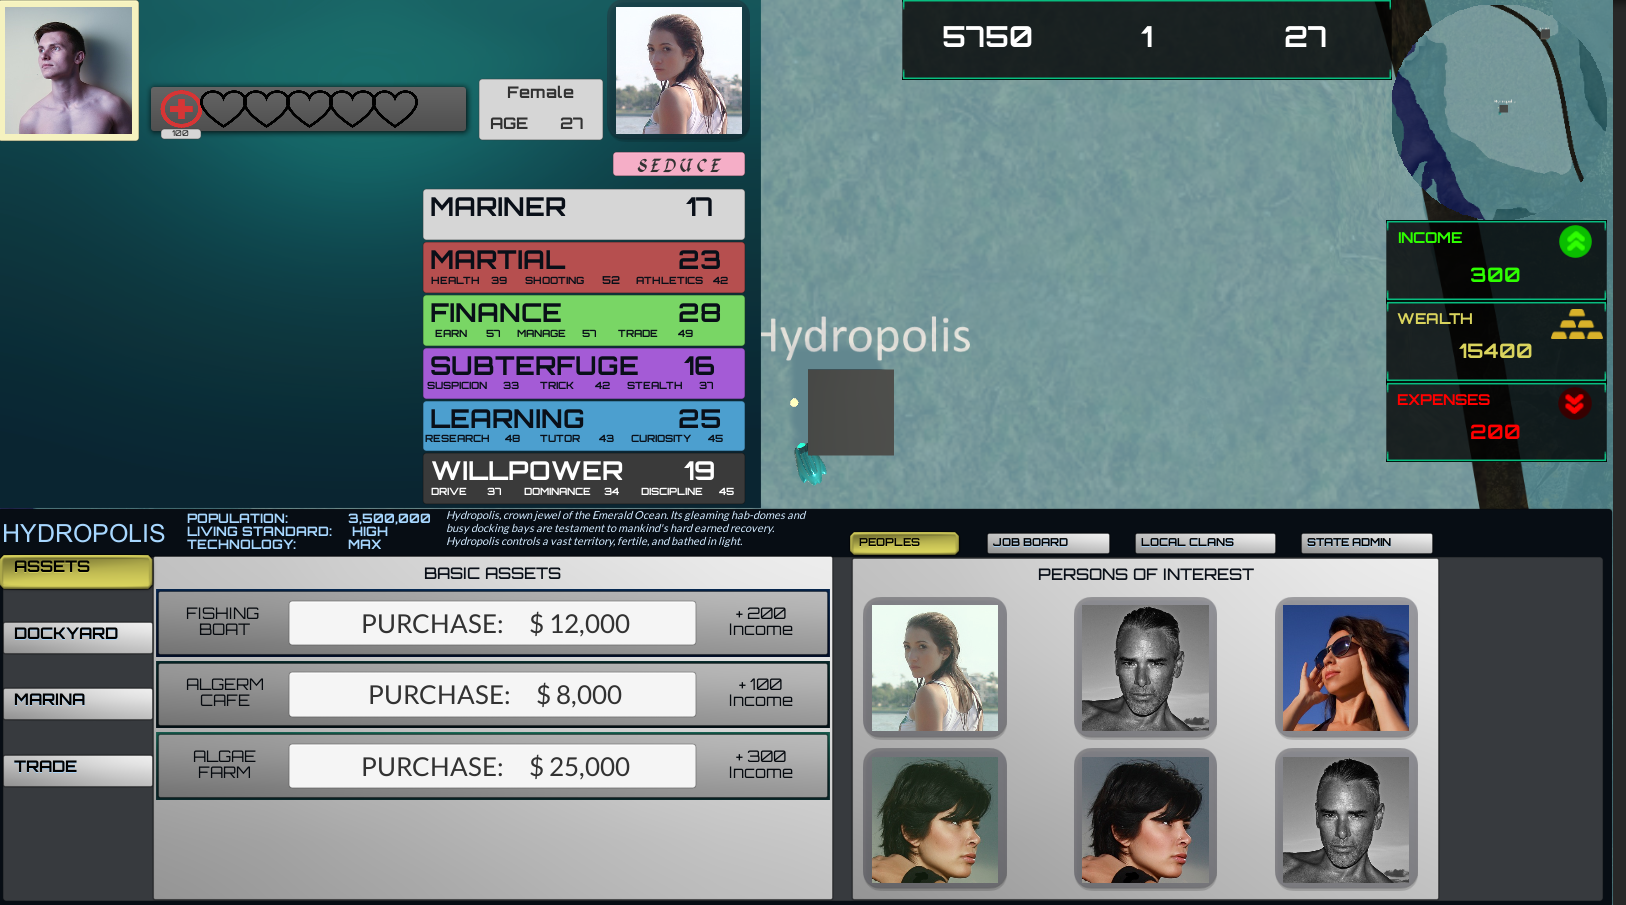The height and width of the screenshot is (905, 1626).
Task: Click the female character portrait above Seduce
Action: (x=679, y=71)
